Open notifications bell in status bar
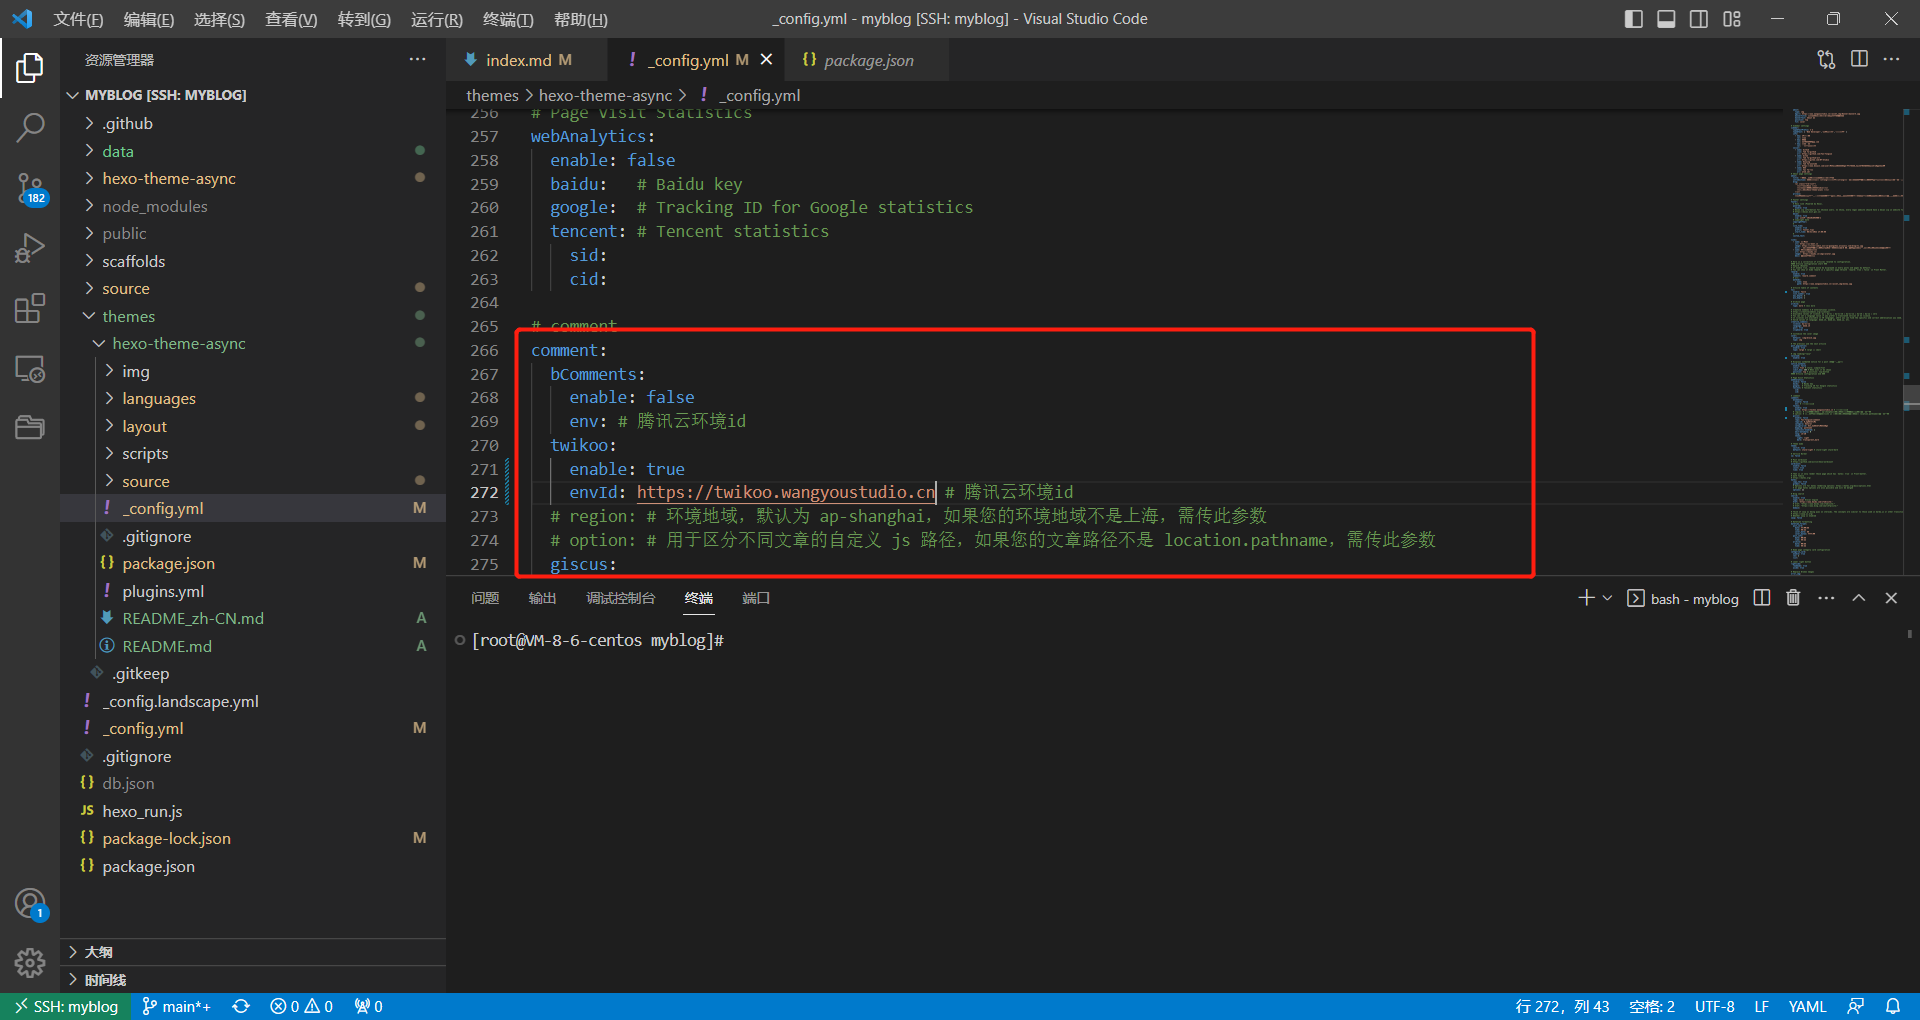 point(1893,1006)
